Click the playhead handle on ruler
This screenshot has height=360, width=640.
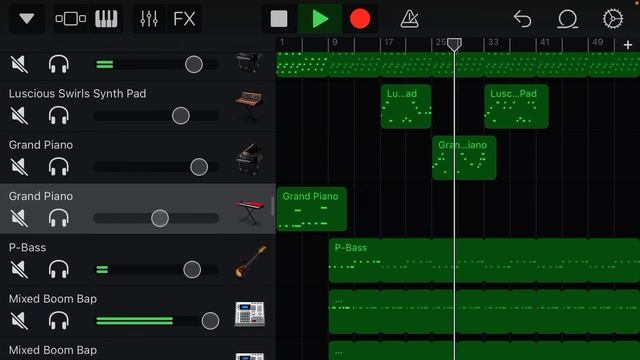click(x=454, y=44)
